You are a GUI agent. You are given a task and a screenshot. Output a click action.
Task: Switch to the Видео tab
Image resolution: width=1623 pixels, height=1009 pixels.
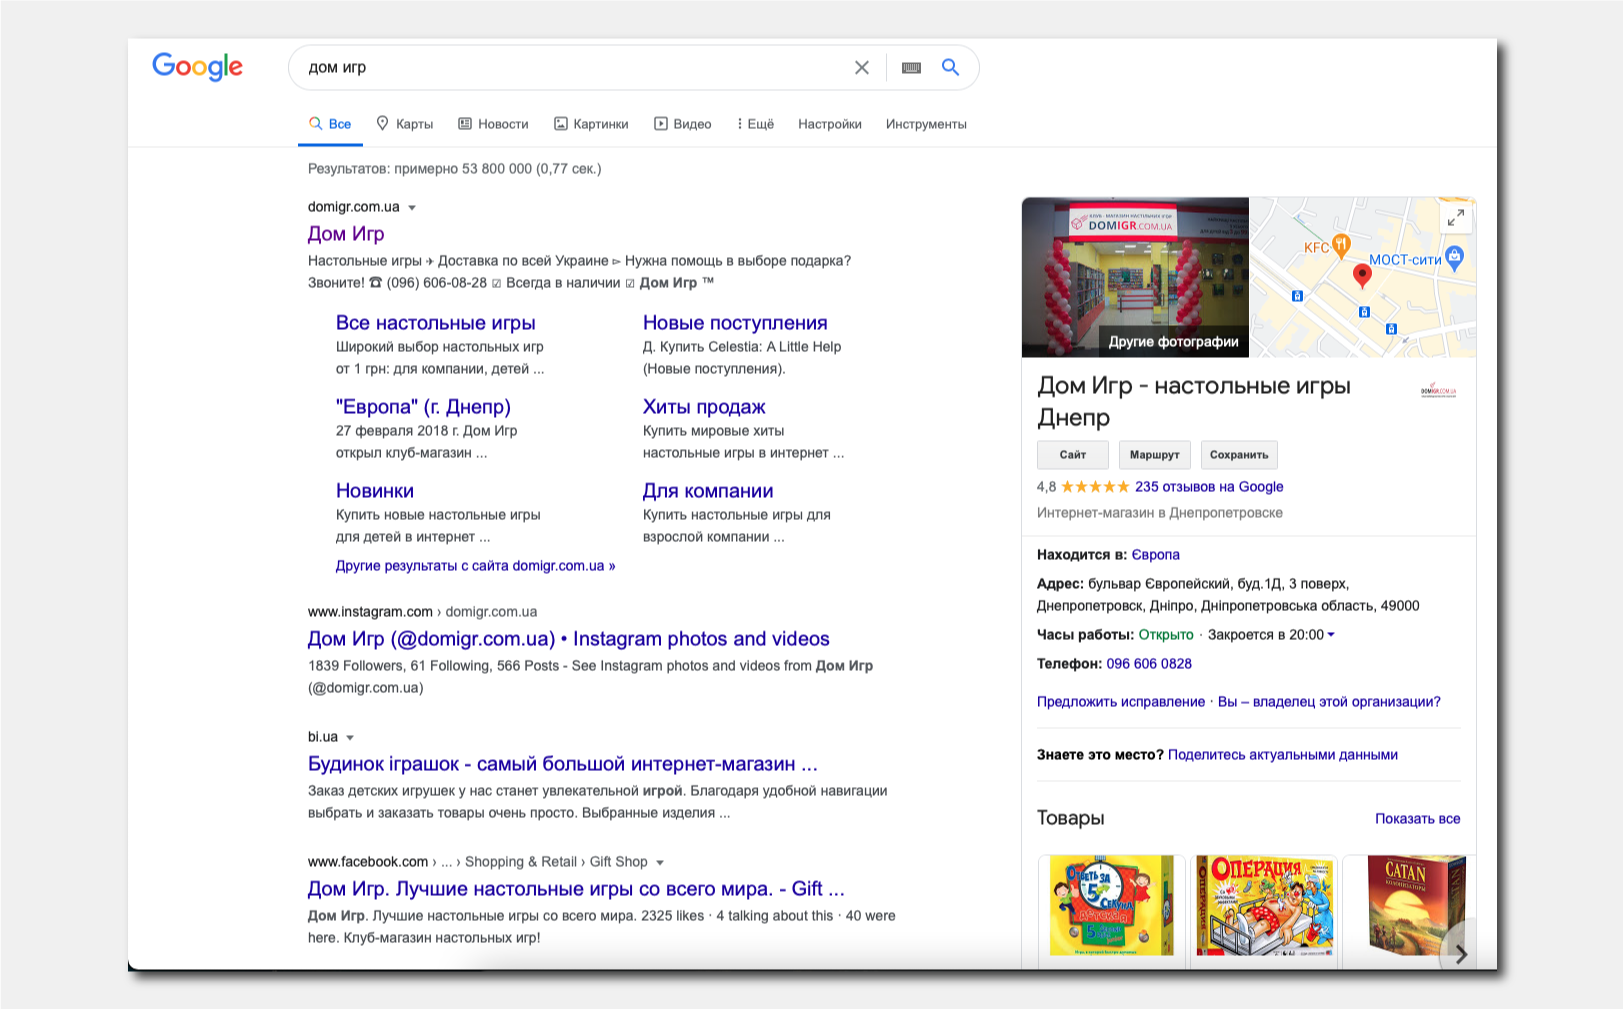click(x=682, y=124)
